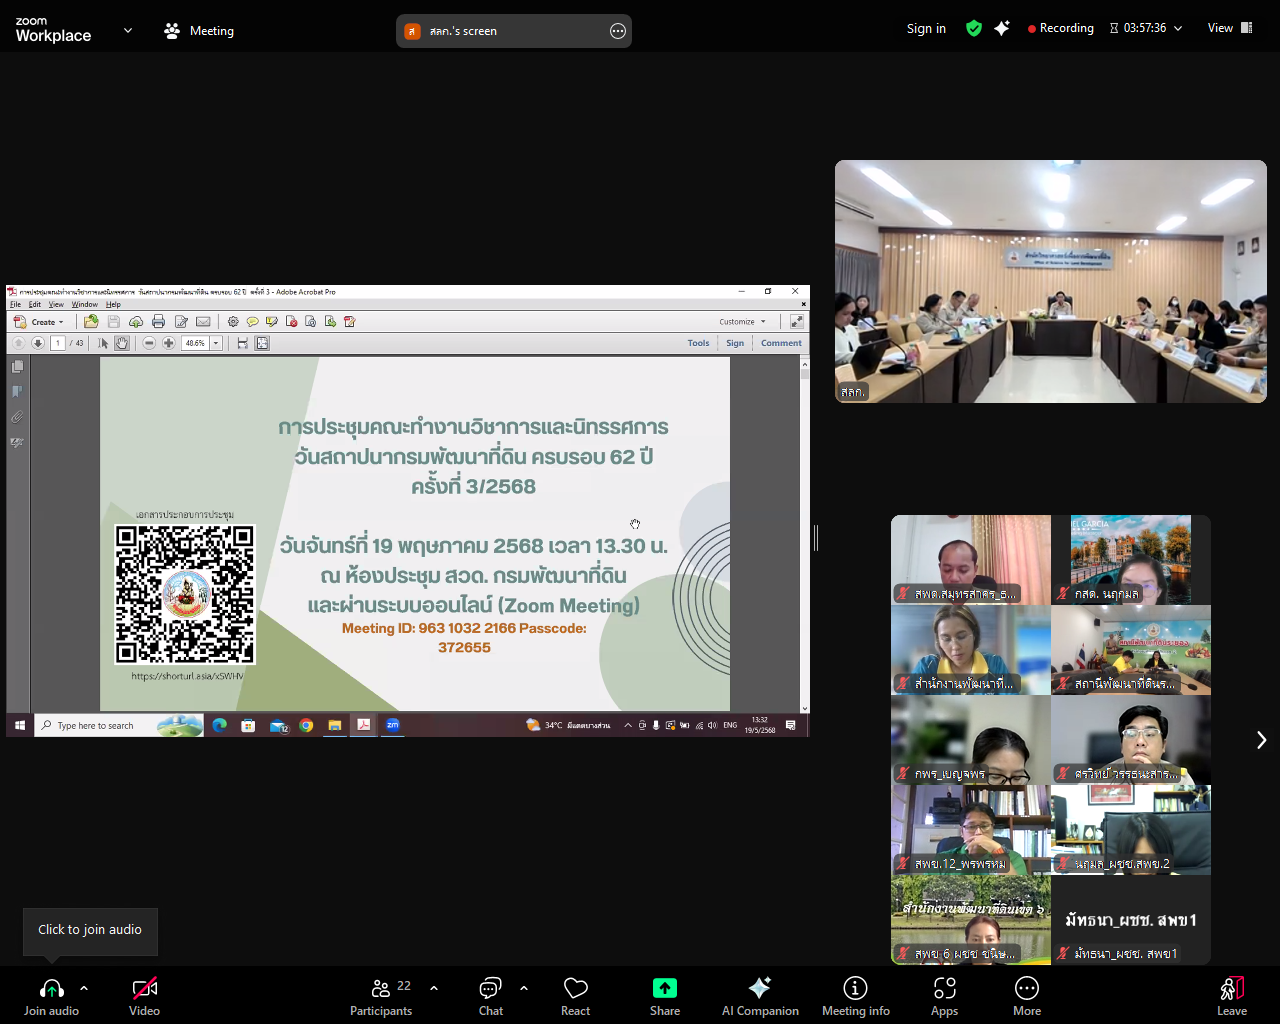Show Meeting info details
The height and width of the screenshot is (1024, 1280).
(855, 989)
